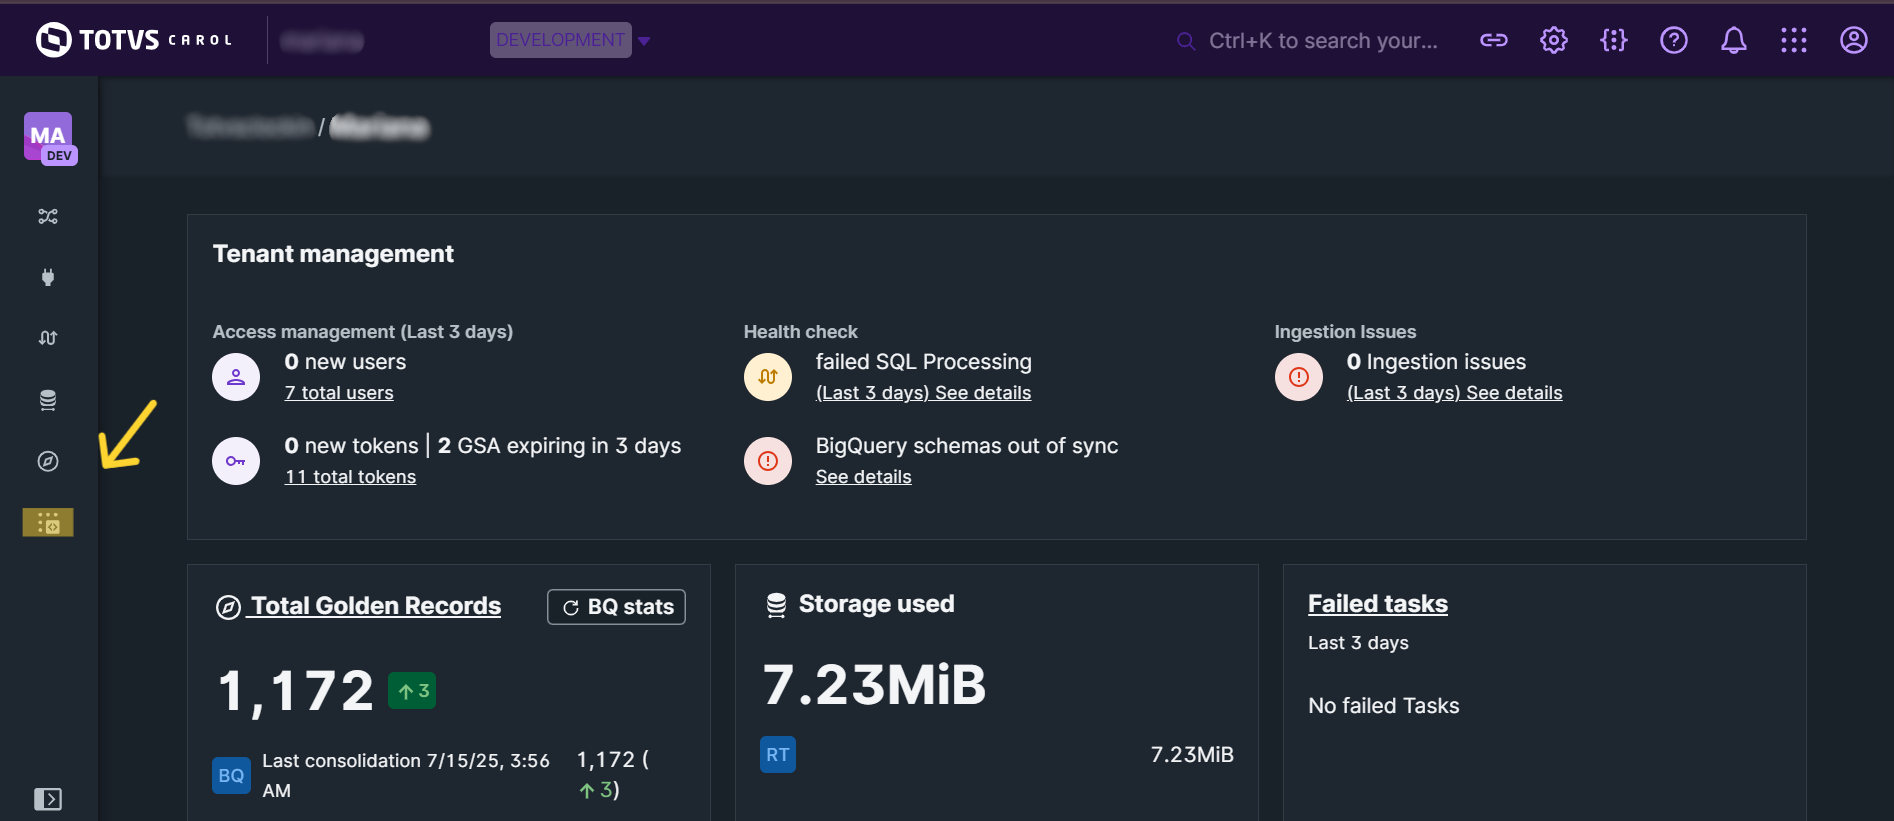Open the curly braces API icon
This screenshot has height=821, width=1894.
pyautogui.click(x=1613, y=40)
